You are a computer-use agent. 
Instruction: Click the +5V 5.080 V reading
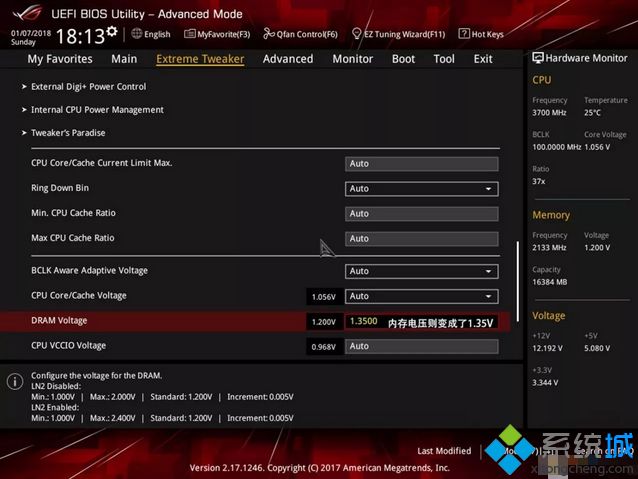pyautogui.click(x=597, y=348)
